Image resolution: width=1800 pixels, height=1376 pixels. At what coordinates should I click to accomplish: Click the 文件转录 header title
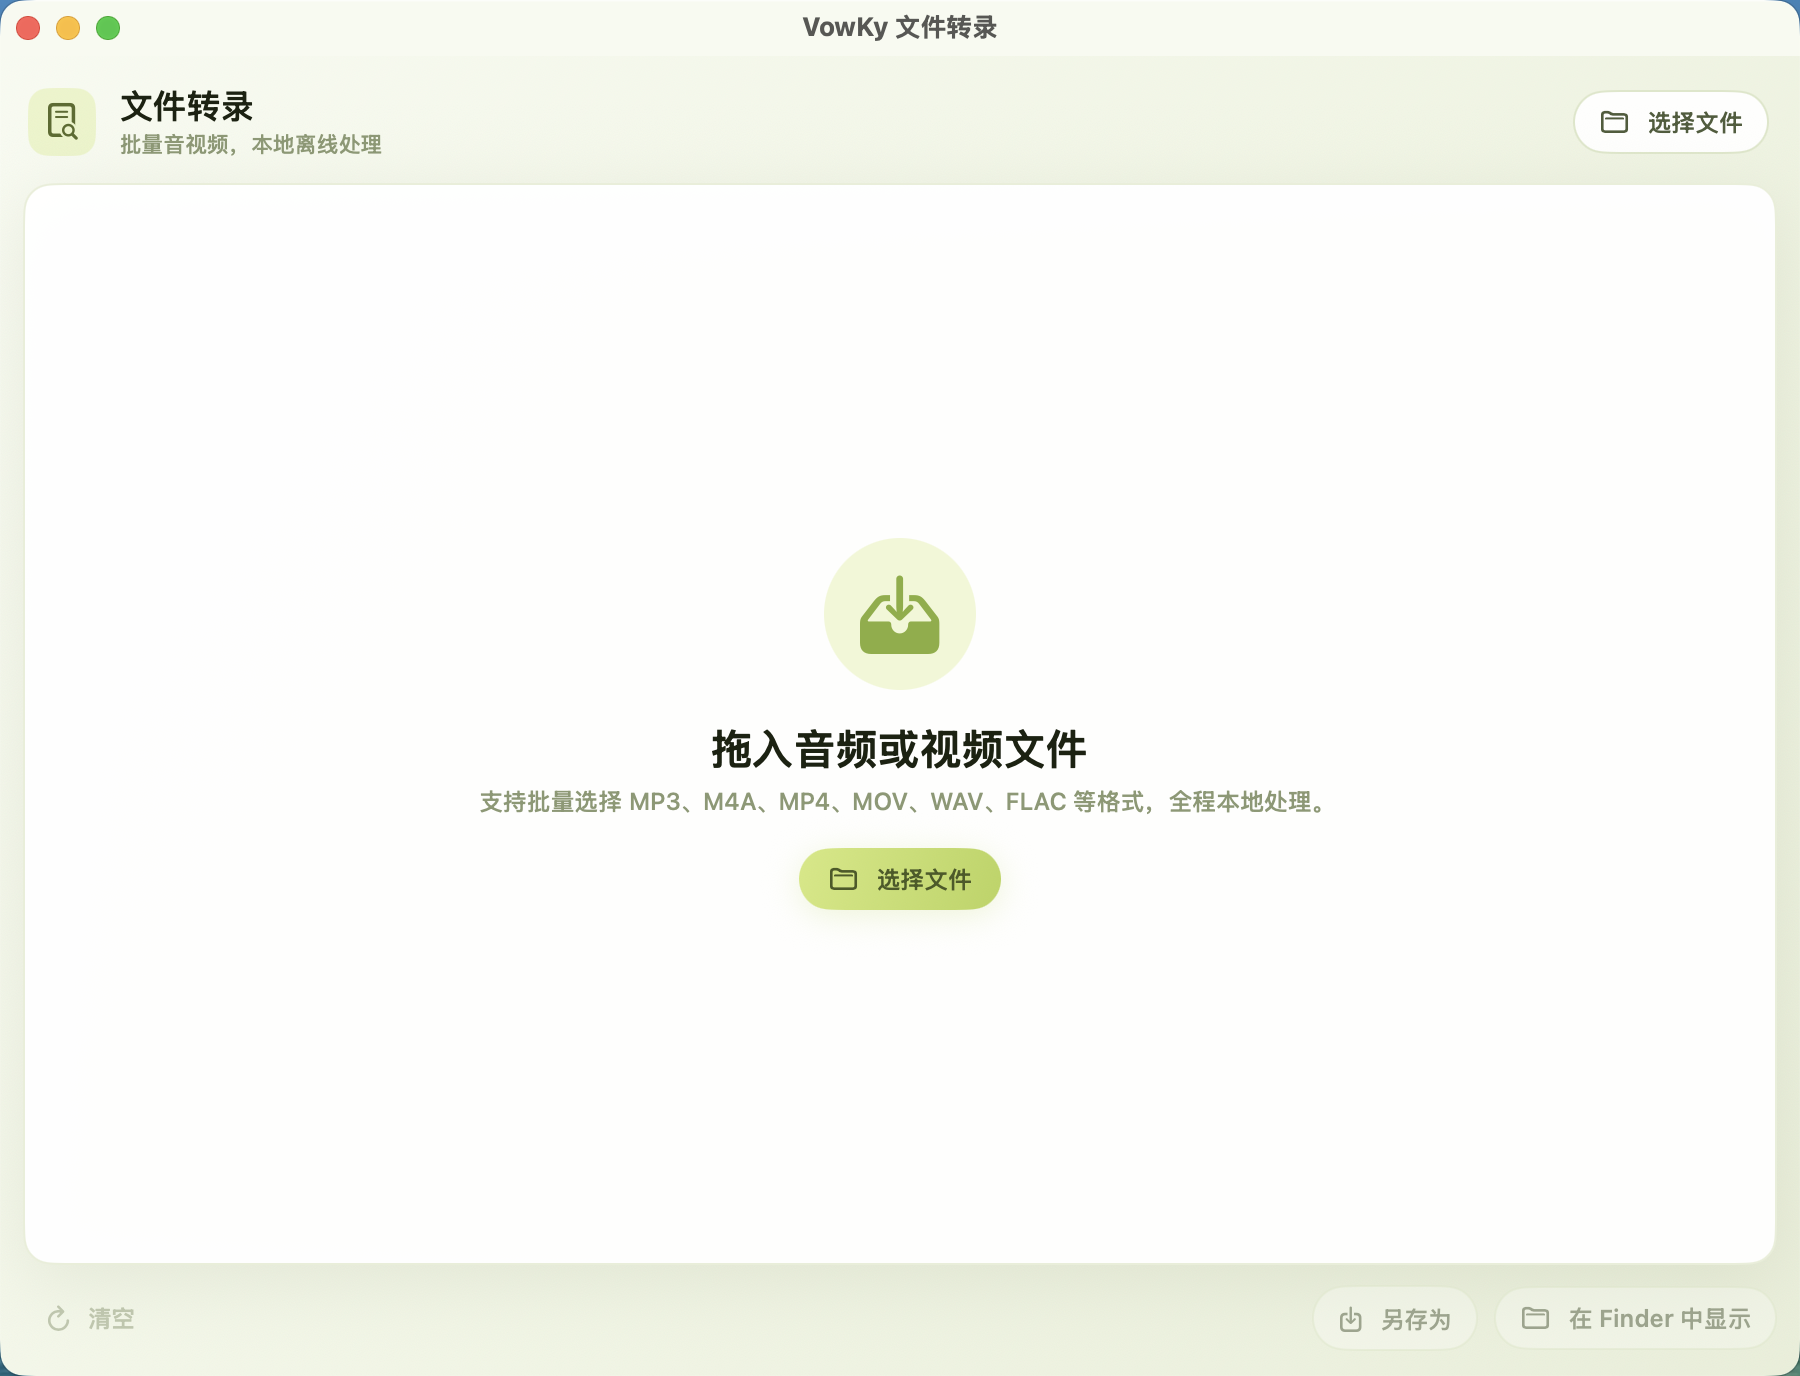(187, 106)
